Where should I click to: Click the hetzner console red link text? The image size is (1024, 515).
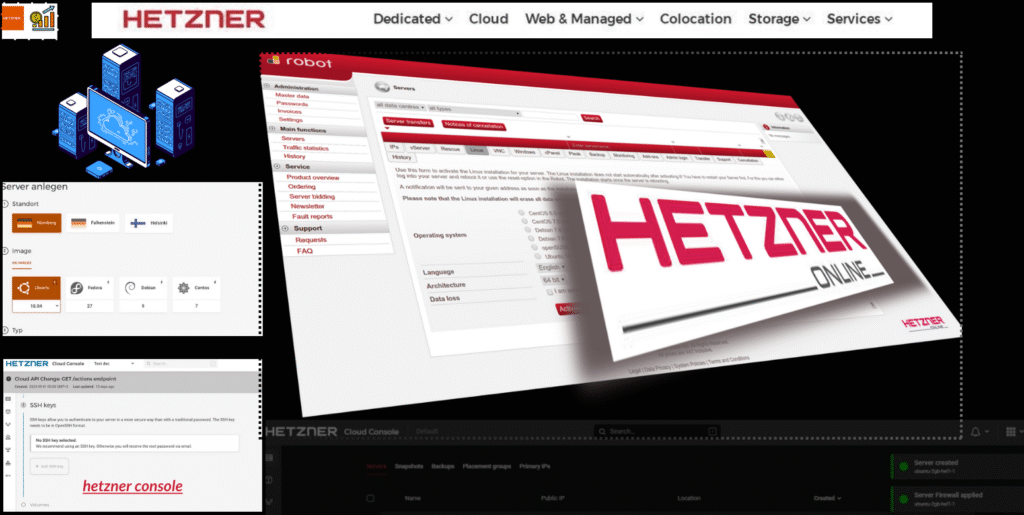[133, 486]
